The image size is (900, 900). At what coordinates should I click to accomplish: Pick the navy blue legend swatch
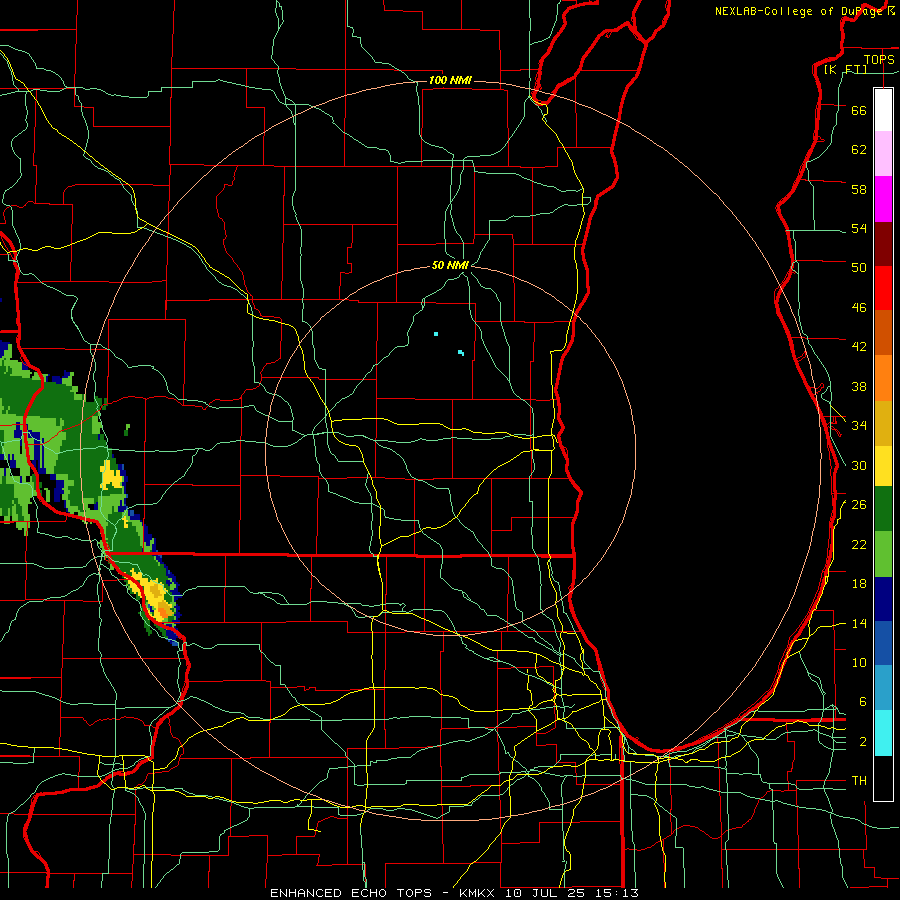pos(883,599)
